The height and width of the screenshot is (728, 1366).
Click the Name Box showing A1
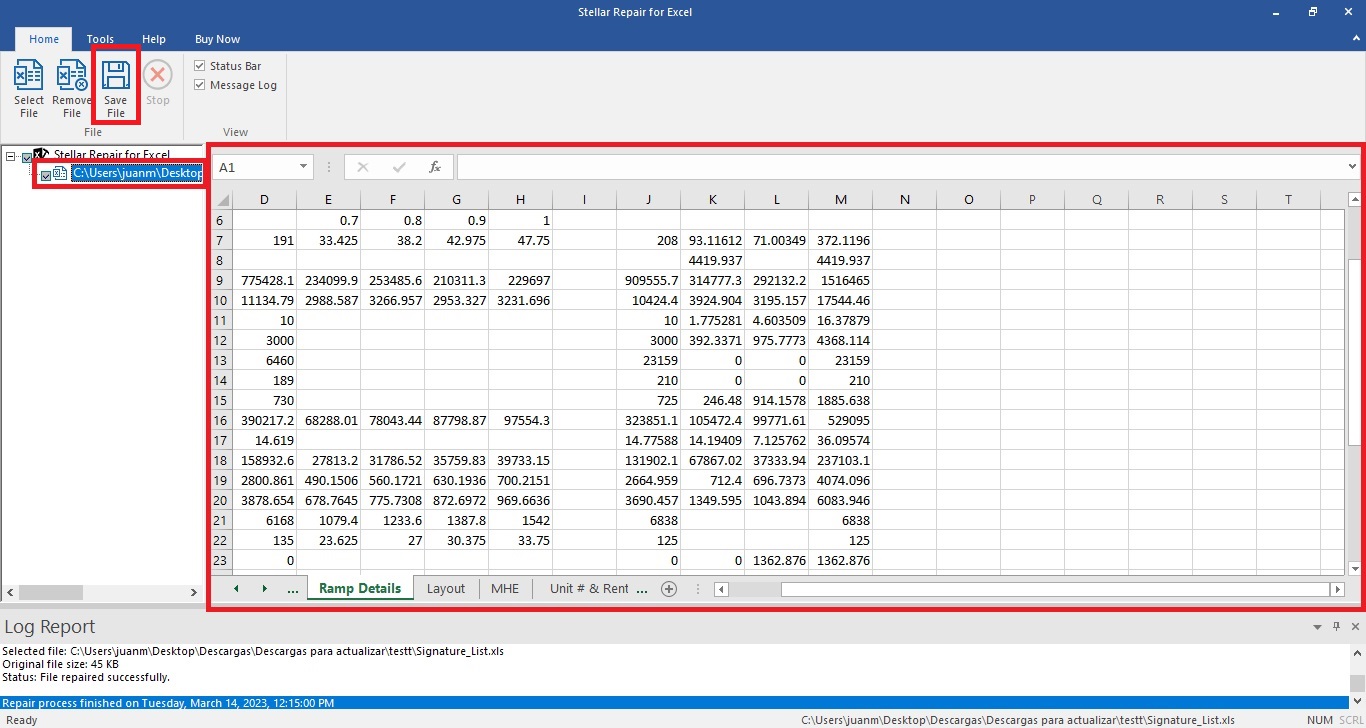255,167
